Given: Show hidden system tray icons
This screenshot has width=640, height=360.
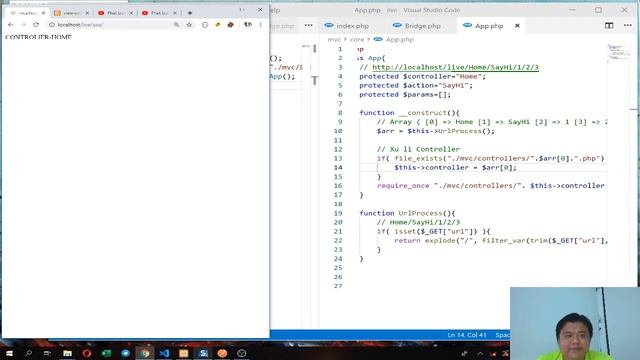Looking at the screenshot, I should pyautogui.click(x=480, y=353).
